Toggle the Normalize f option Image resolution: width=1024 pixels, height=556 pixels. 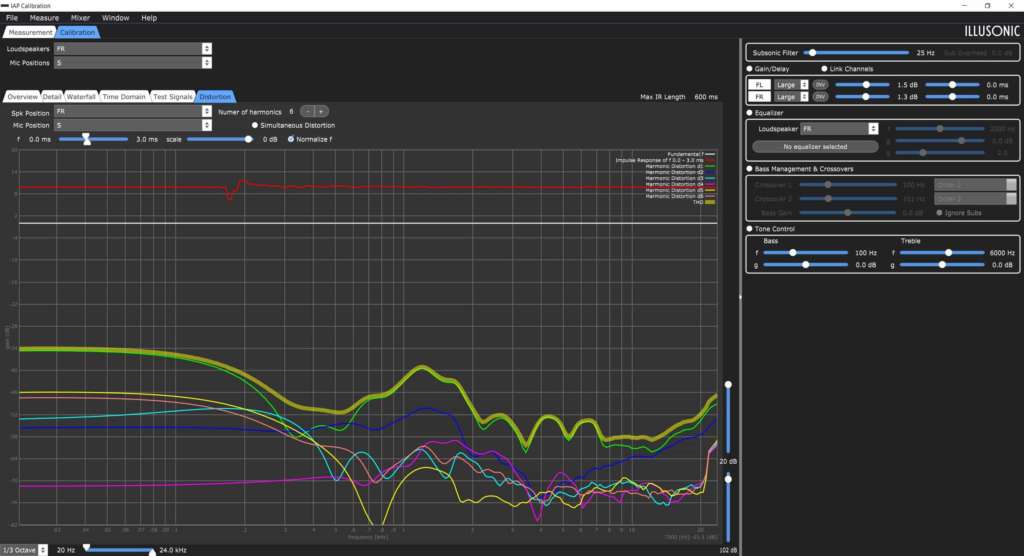click(291, 139)
